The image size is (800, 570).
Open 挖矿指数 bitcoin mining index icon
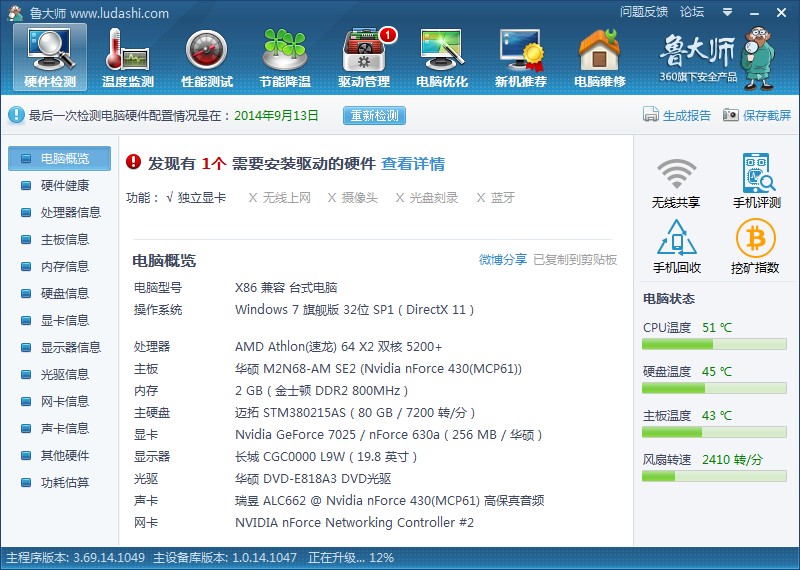point(756,246)
